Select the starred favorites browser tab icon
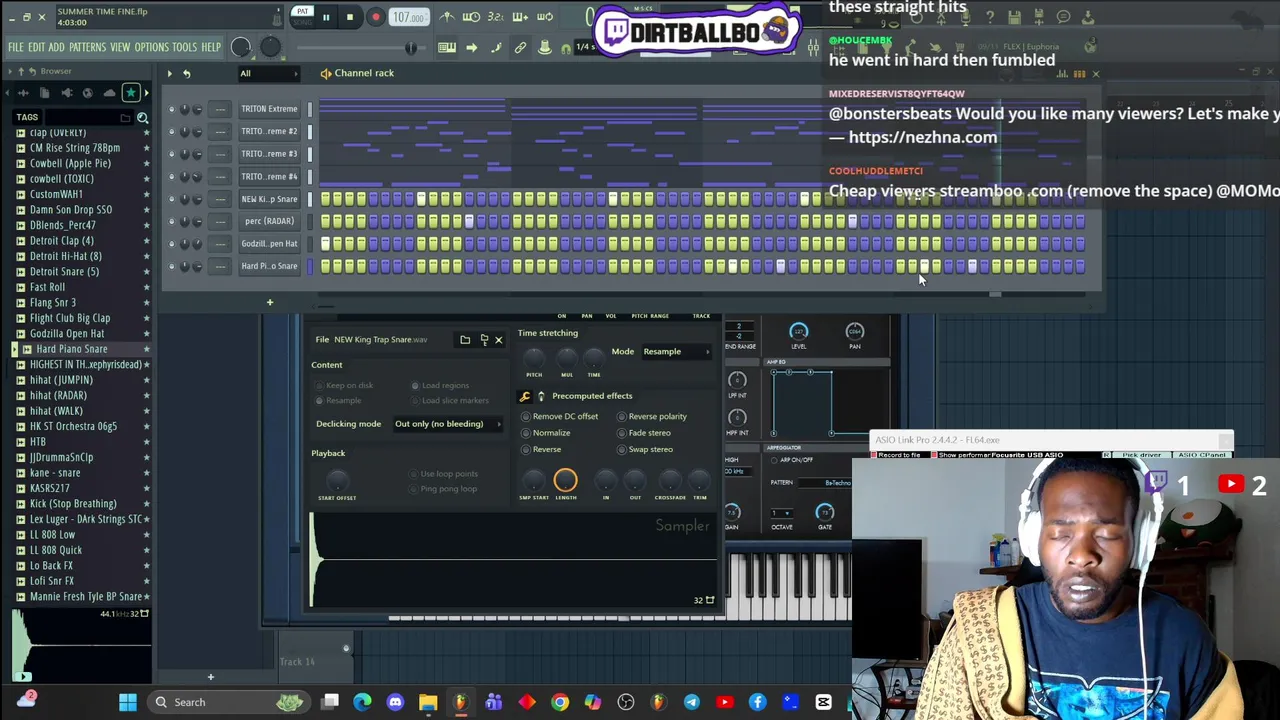Image resolution: width=1280 pixels, height=720 pixels. 131,92
